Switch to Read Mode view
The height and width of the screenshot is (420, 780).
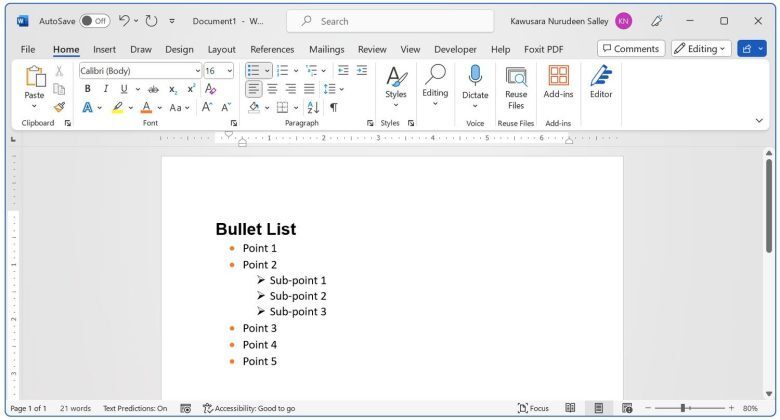coord(570,408)
